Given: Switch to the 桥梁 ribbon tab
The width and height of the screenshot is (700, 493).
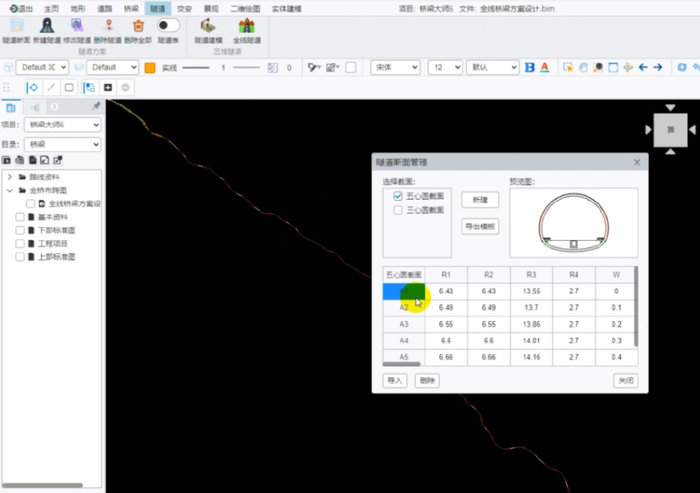Looking at the screenshot, I should pos(131,7).
